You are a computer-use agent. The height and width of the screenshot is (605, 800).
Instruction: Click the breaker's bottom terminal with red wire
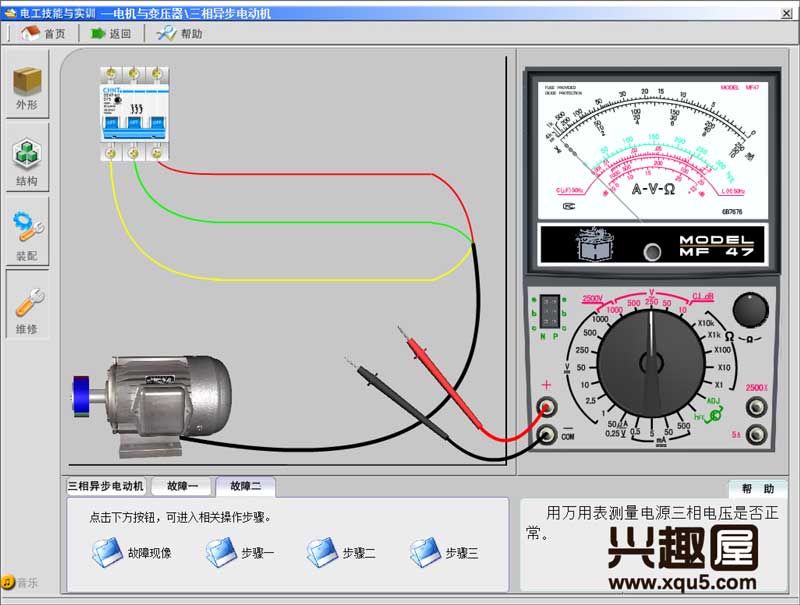[157, 153]
